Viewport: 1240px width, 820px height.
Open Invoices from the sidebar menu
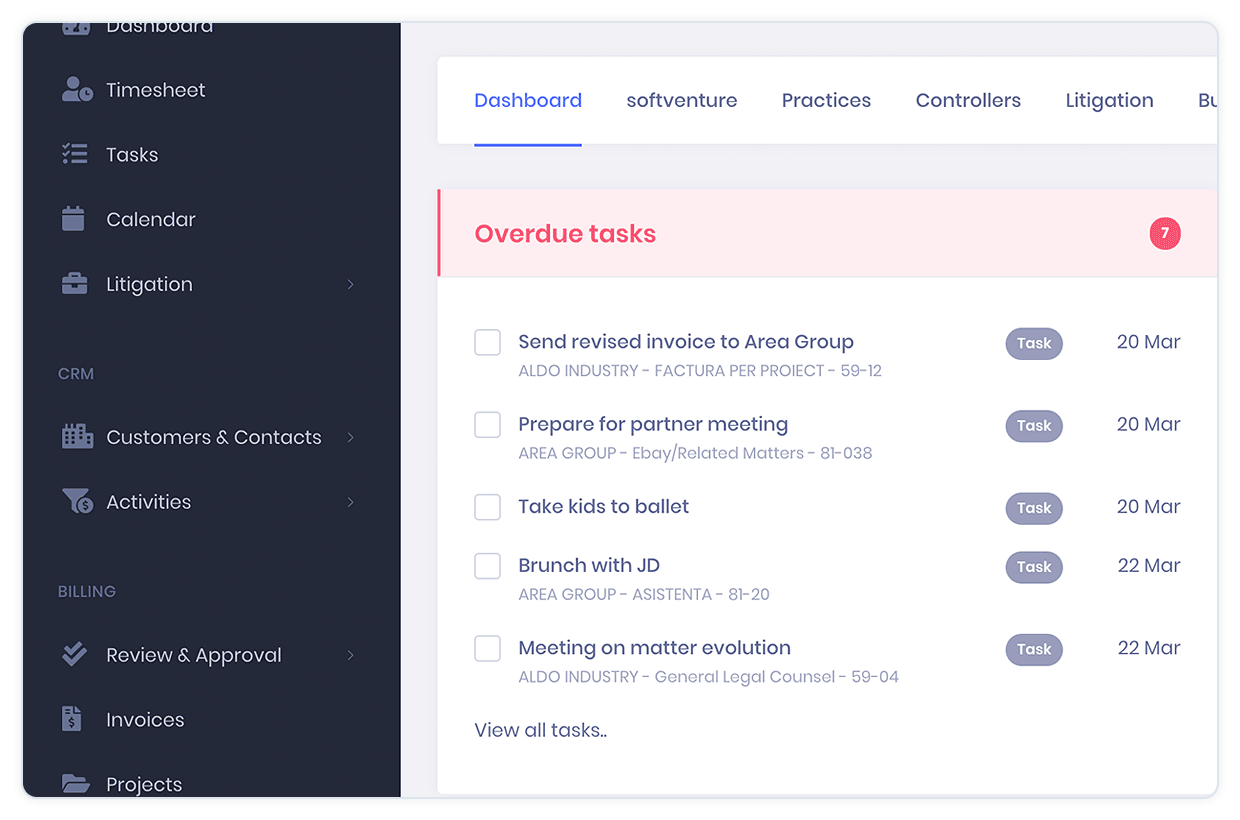pos(145,720)
